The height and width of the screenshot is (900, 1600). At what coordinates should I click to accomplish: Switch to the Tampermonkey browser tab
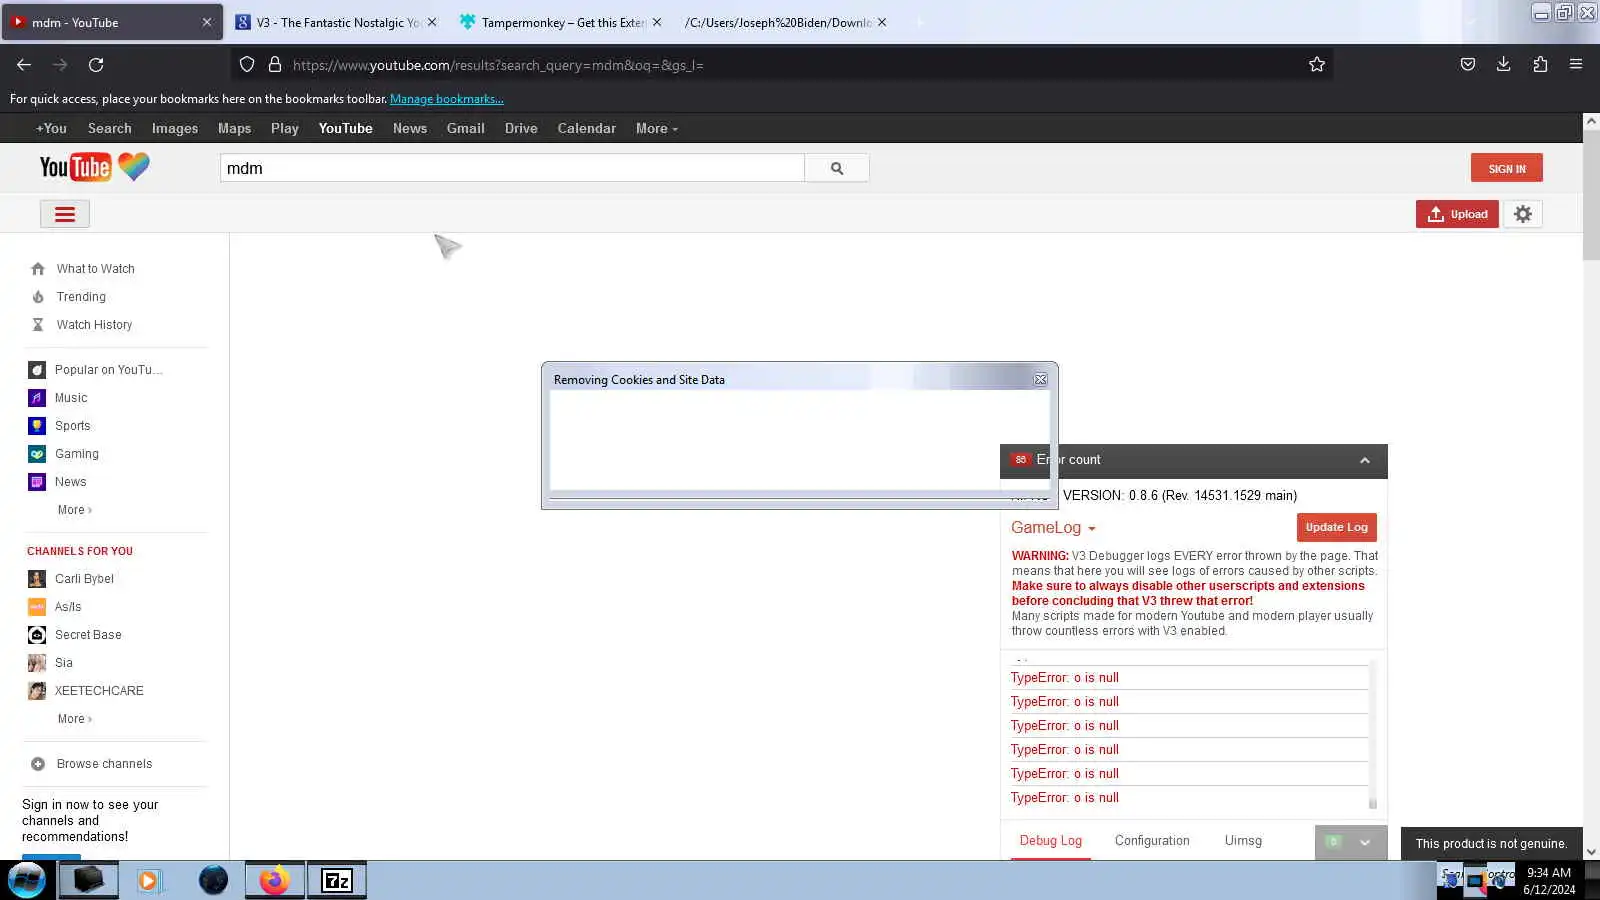pos(562,22)
